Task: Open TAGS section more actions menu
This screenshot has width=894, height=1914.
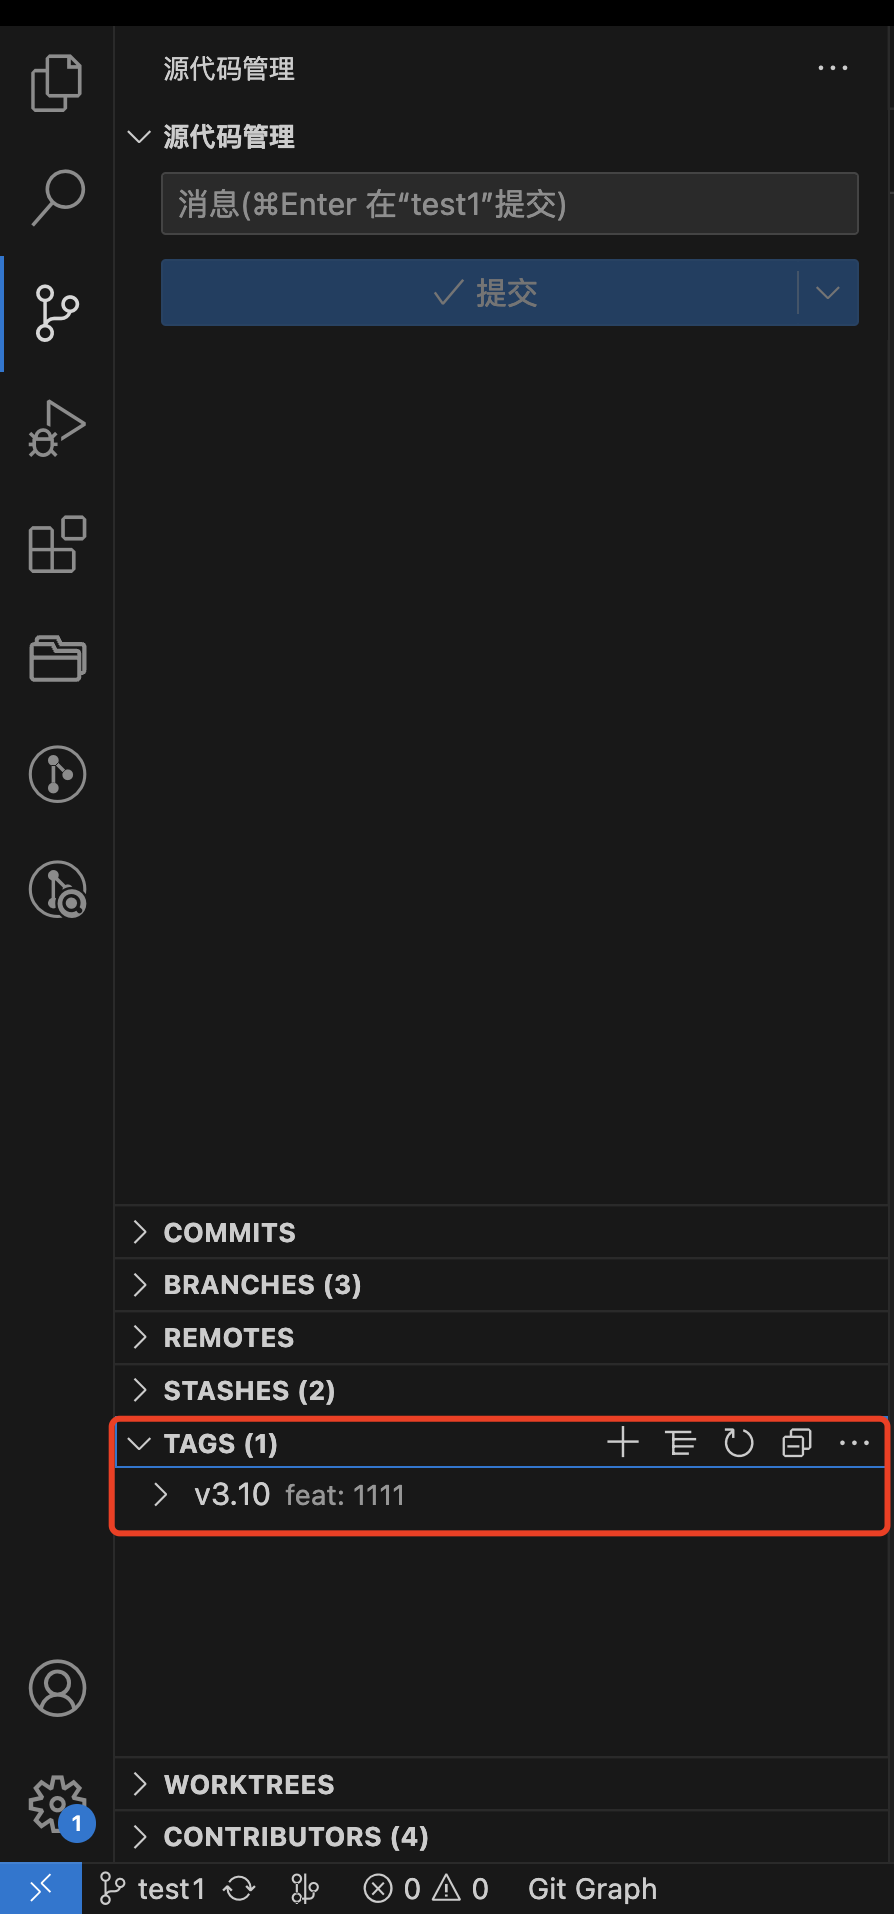Action: 854,1443
